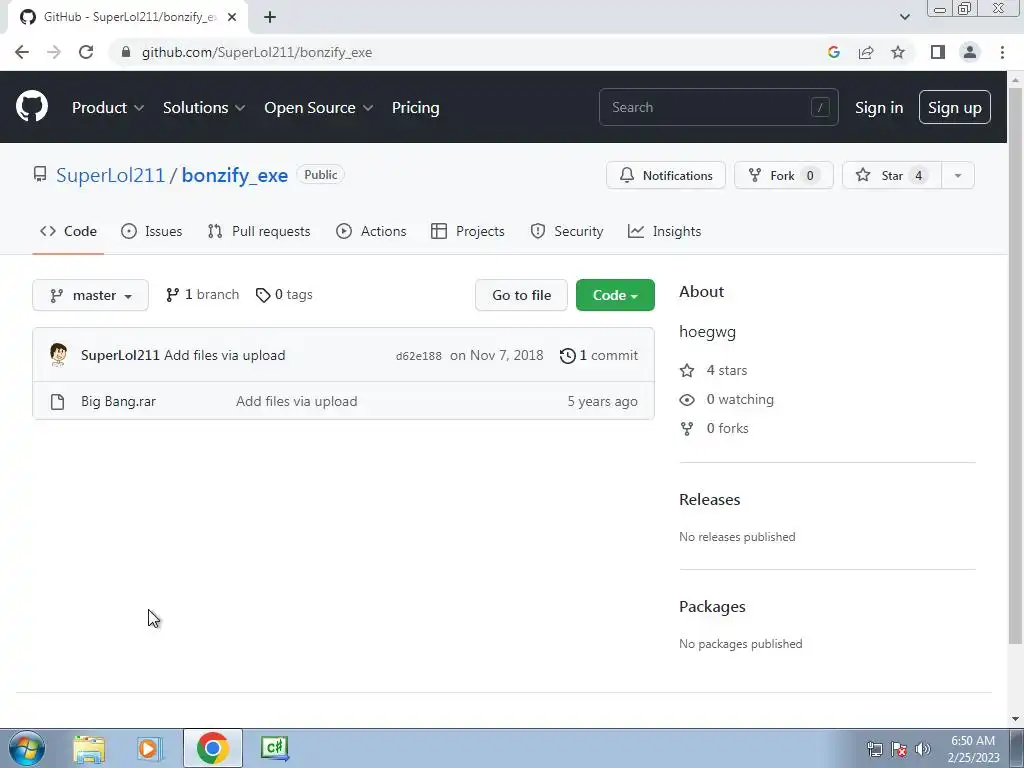Click the browser address bar URL
The width and height of the screenshot is (1024, 768).
pos(257,52)
